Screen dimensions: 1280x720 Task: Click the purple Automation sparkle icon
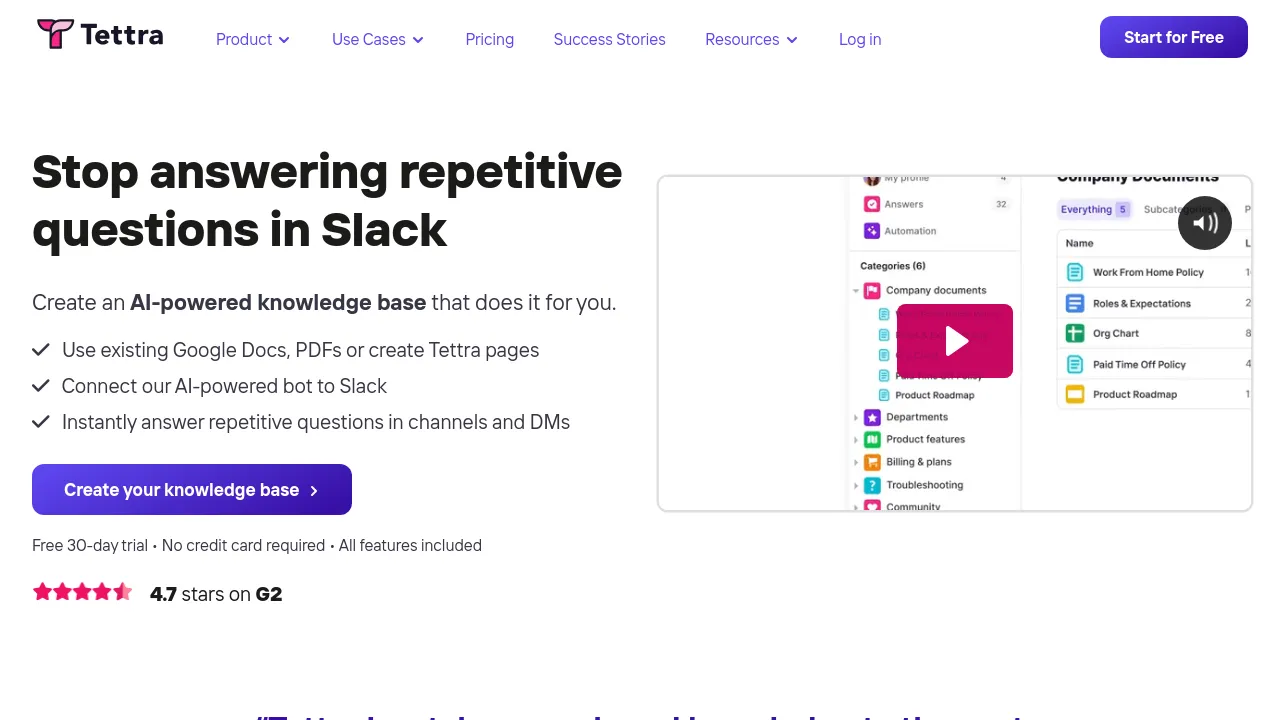[872, 231]
